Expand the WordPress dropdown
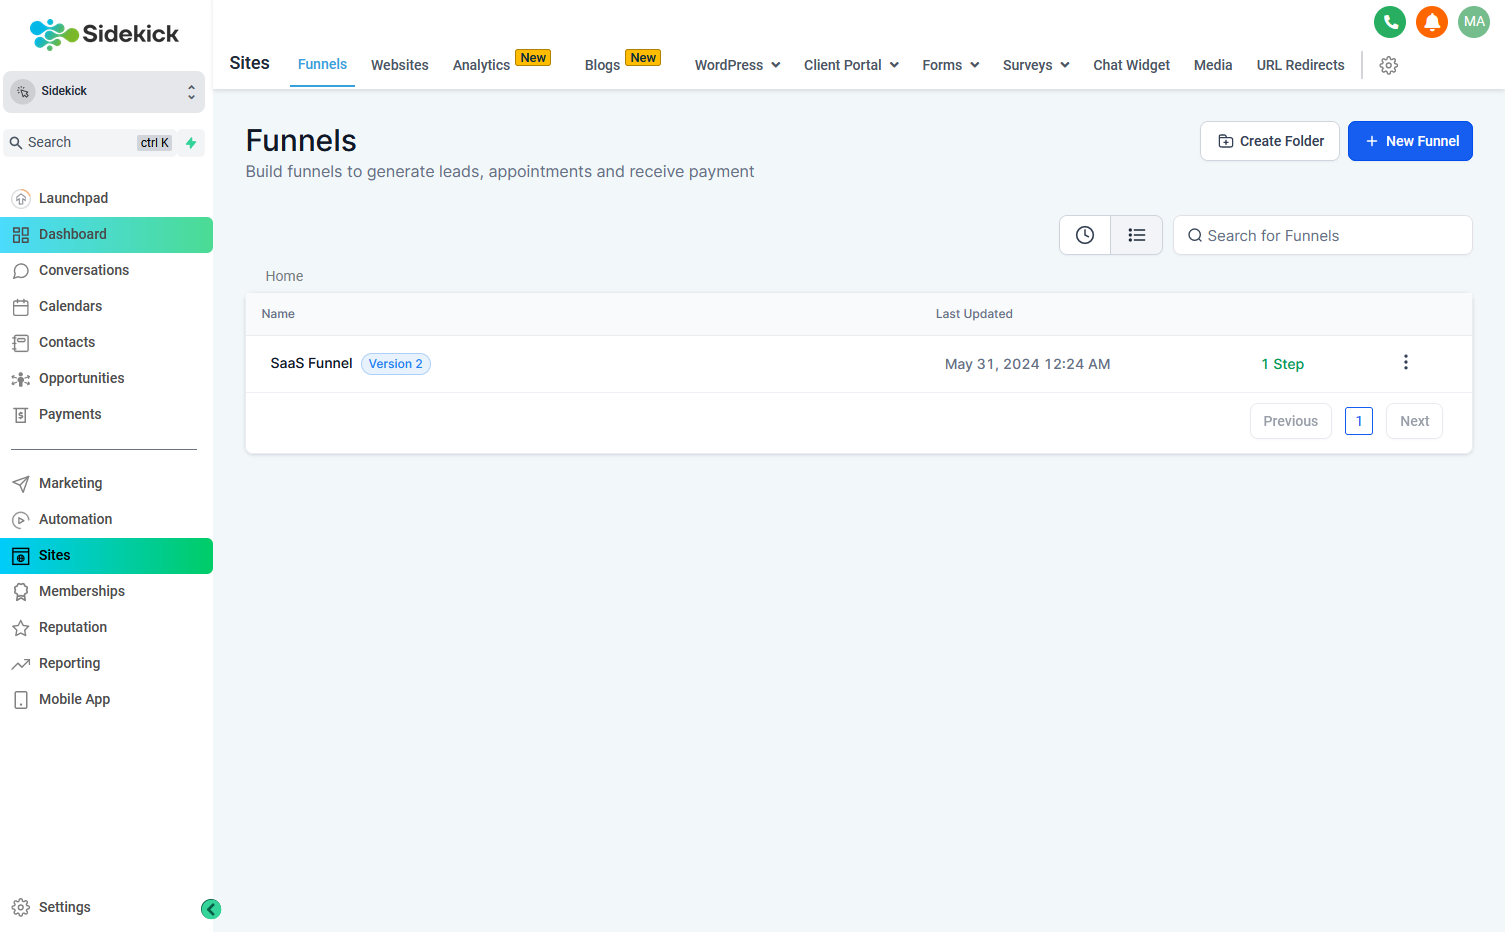The width and height of the screenshot is (1505, 932). pyautogui.click(x=737, y=65)
